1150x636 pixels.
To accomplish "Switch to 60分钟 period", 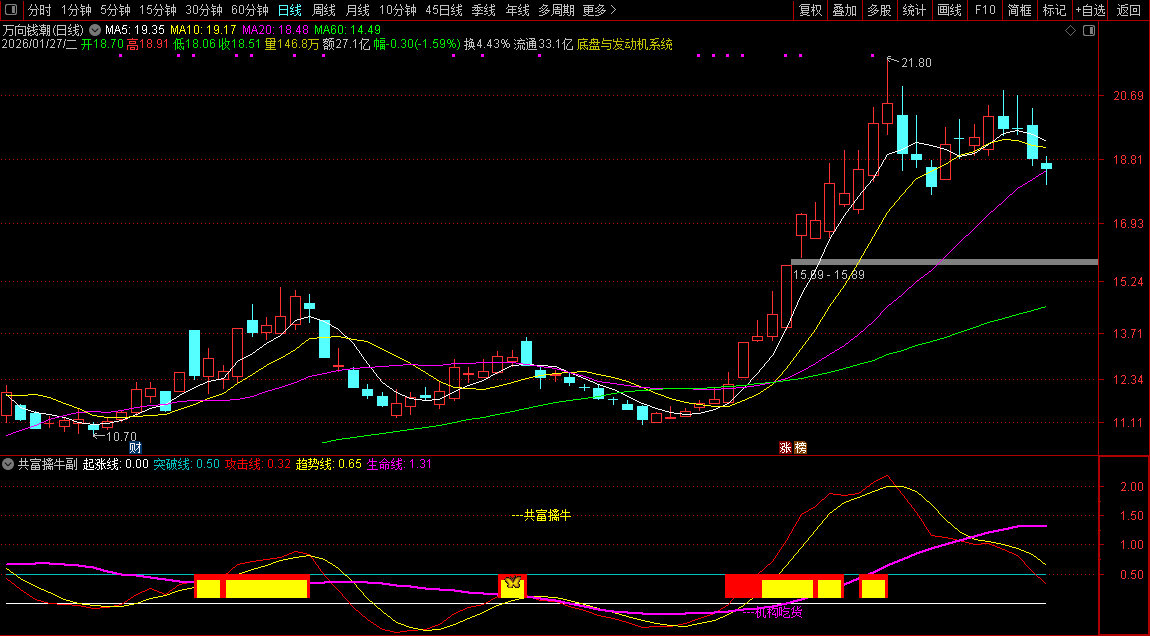I will pyautogui.click(x=250, y=10).
